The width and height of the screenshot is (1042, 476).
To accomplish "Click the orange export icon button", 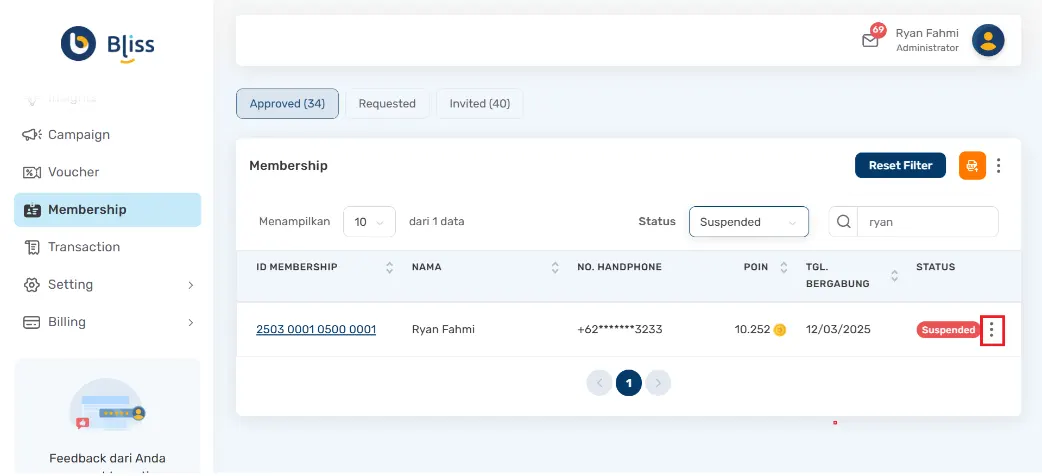I will (x=972, y=166).
